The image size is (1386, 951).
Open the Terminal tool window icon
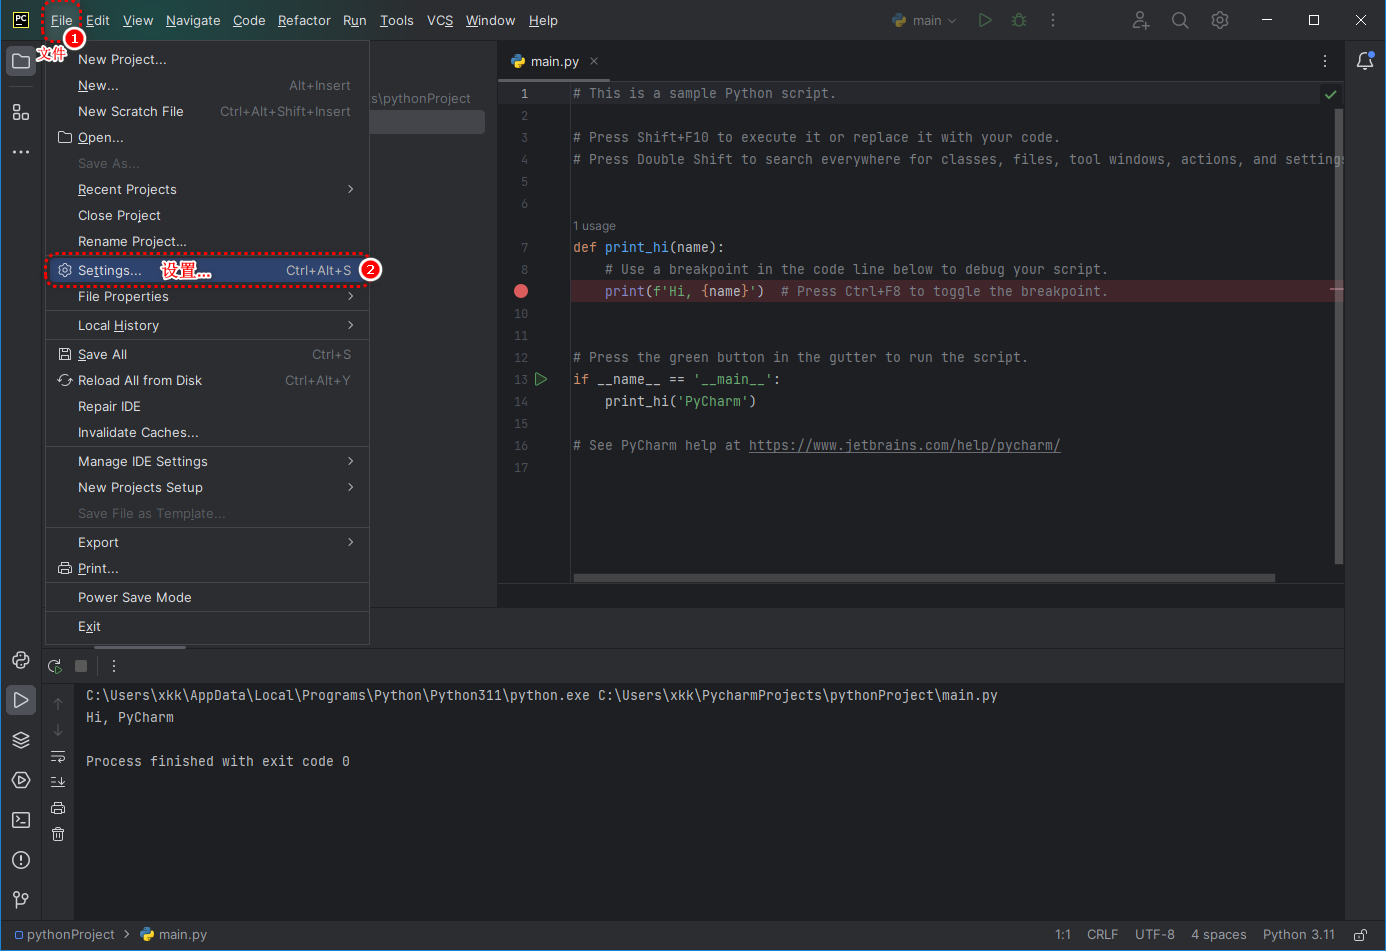click(x=21, y=820)
